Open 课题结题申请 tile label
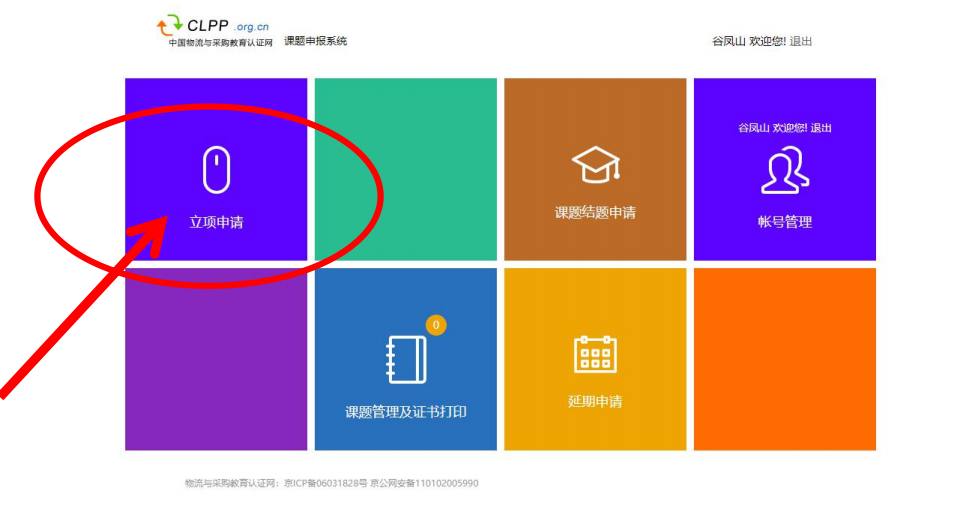The image size is (971, 525). [595, 213]
